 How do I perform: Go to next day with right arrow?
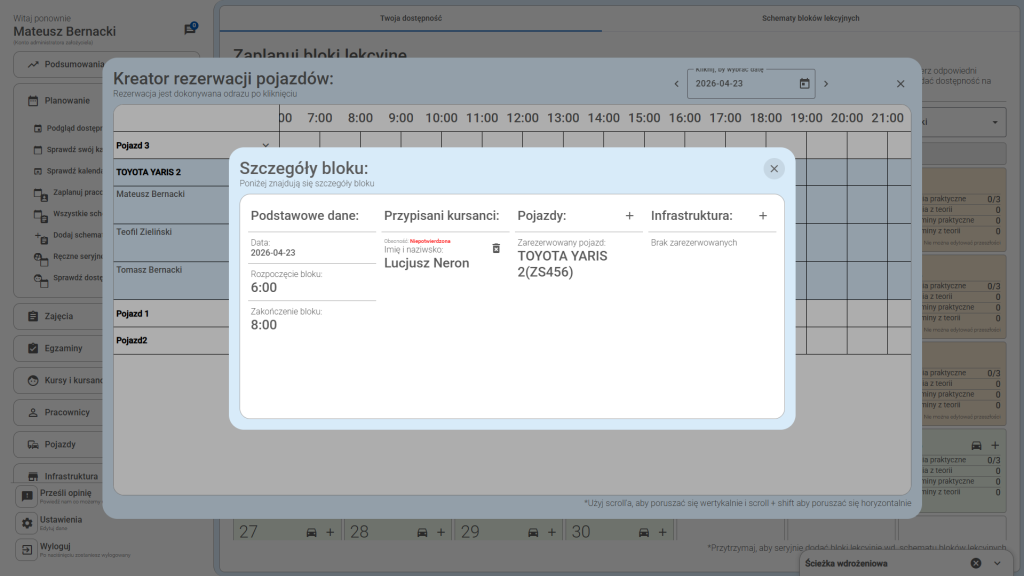click(826, 84)
